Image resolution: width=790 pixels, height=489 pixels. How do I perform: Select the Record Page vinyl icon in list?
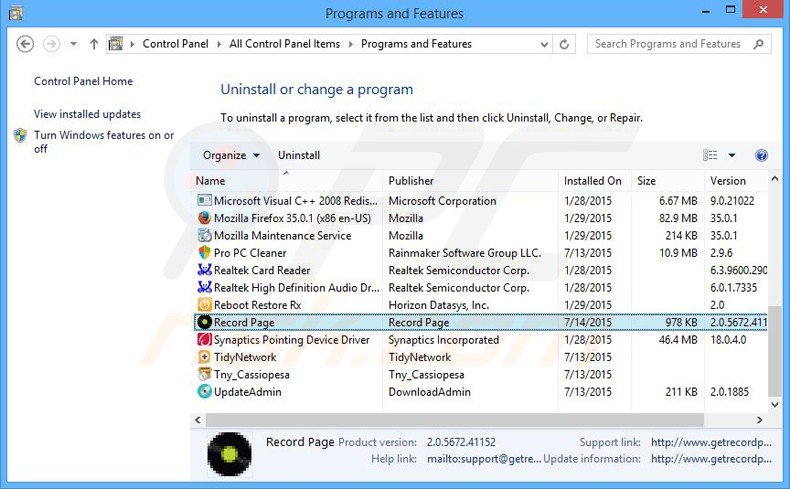point(204,322)
